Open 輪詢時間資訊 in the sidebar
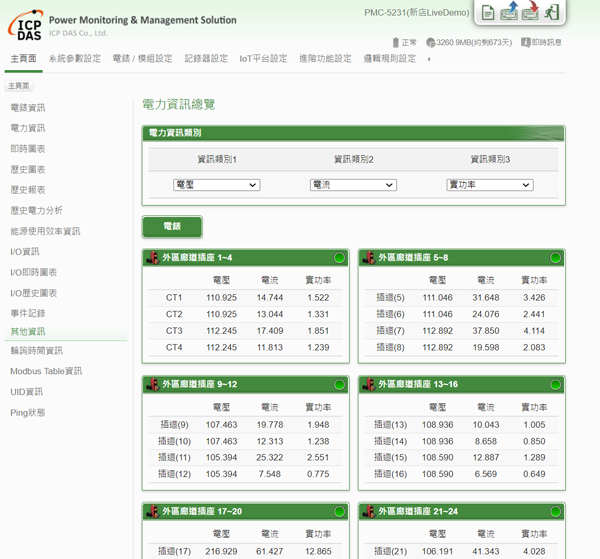 pos(36,350)
